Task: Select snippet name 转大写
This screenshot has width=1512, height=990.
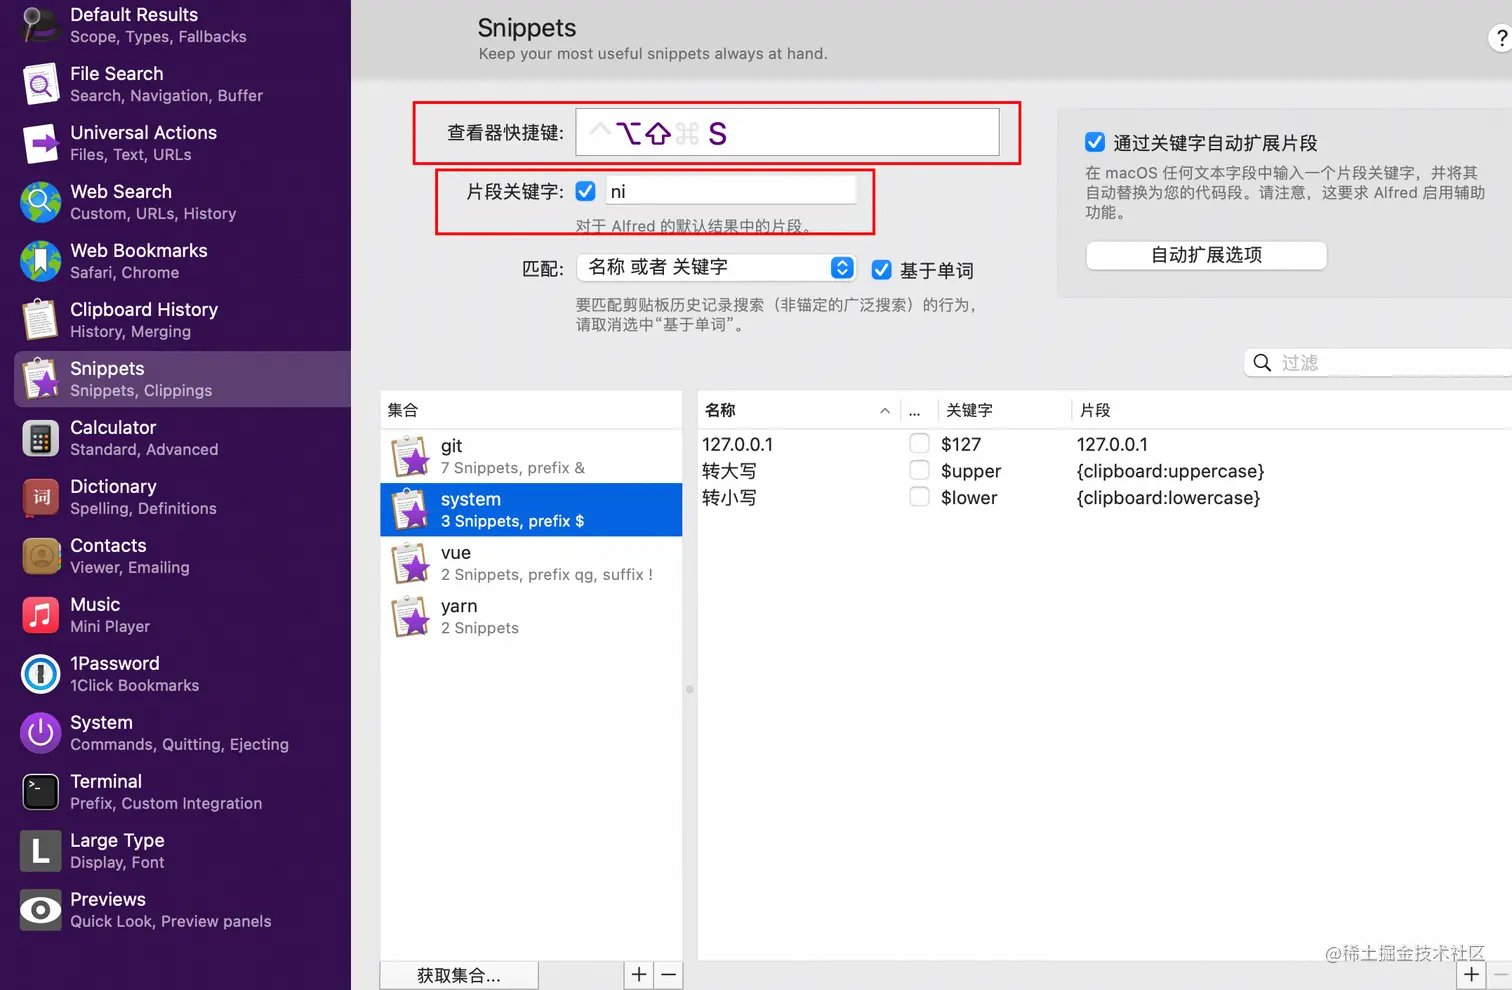Action: point(729,471)
